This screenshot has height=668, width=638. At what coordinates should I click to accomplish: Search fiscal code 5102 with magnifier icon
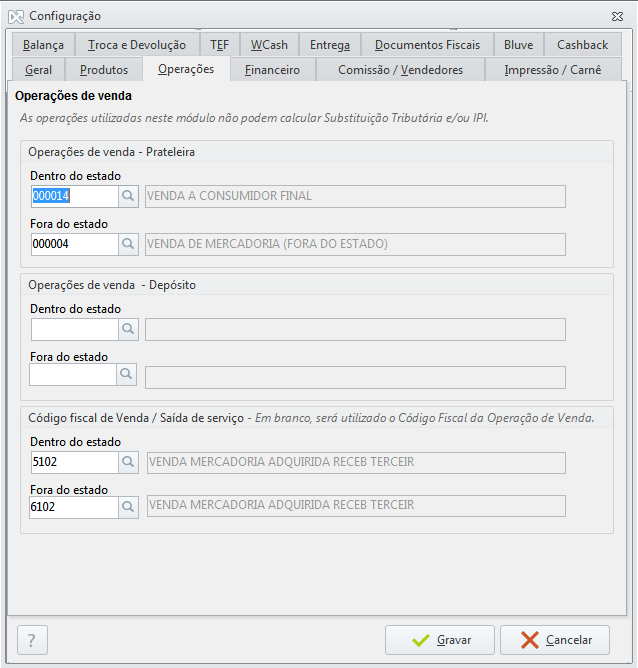click(x=128, y=462)
